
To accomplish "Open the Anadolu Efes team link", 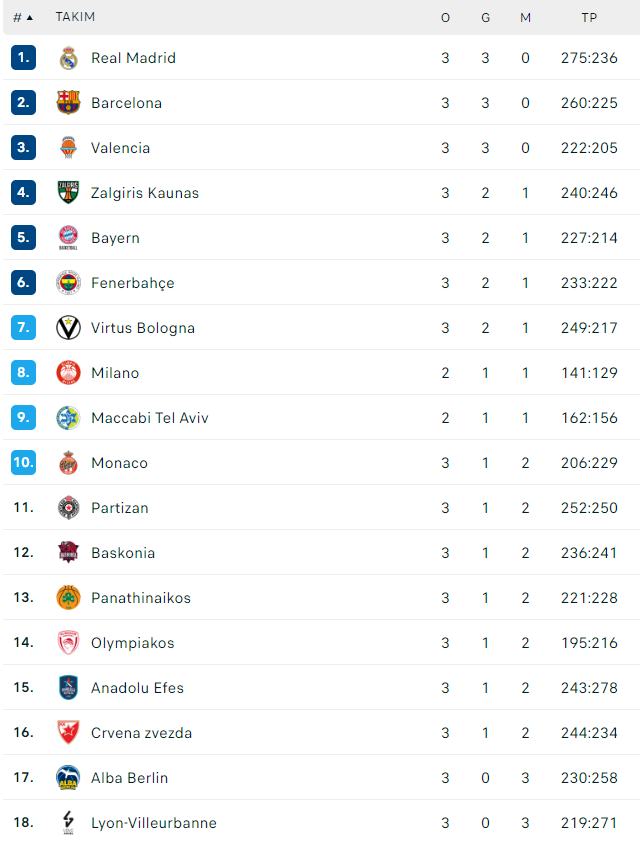I will 137,688.
